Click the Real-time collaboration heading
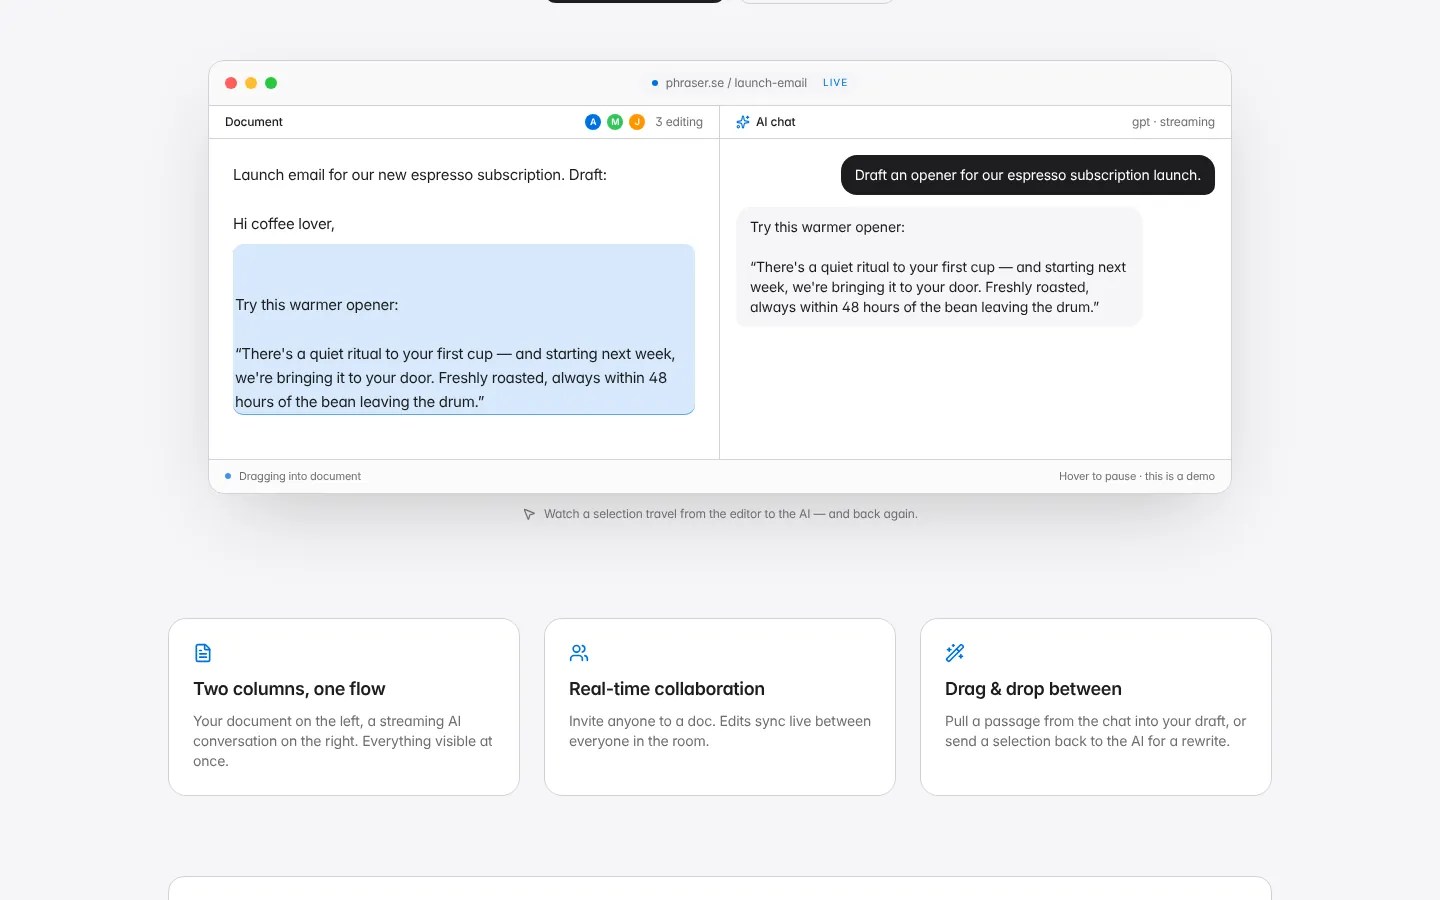 pyautogui.click(x=667, y=689)
